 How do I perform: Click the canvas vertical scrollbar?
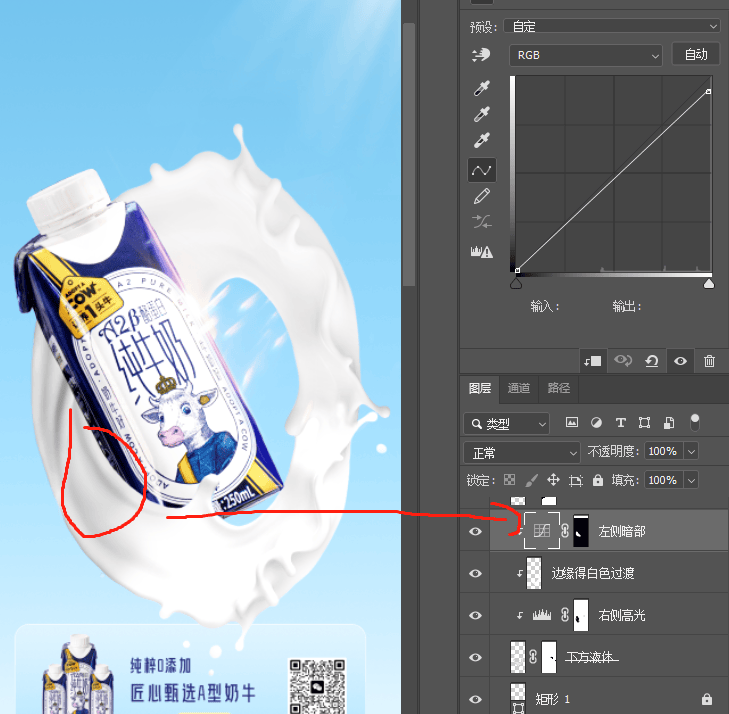click(x=409, y=154)
